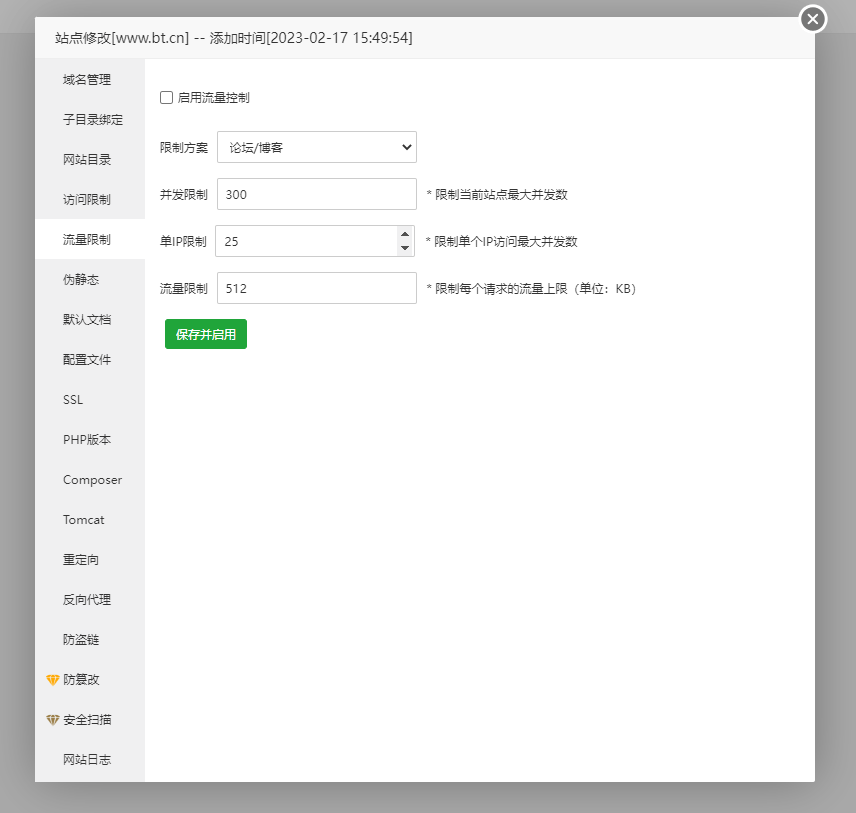Open the SSL settings tab
The width and height of the screenshot is (856, 813).
click(x=73, y=400)
